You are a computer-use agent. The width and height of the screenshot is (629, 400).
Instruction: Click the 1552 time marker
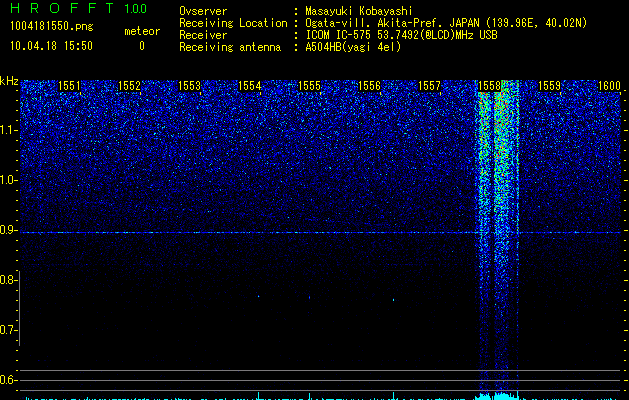coord(130,86)
